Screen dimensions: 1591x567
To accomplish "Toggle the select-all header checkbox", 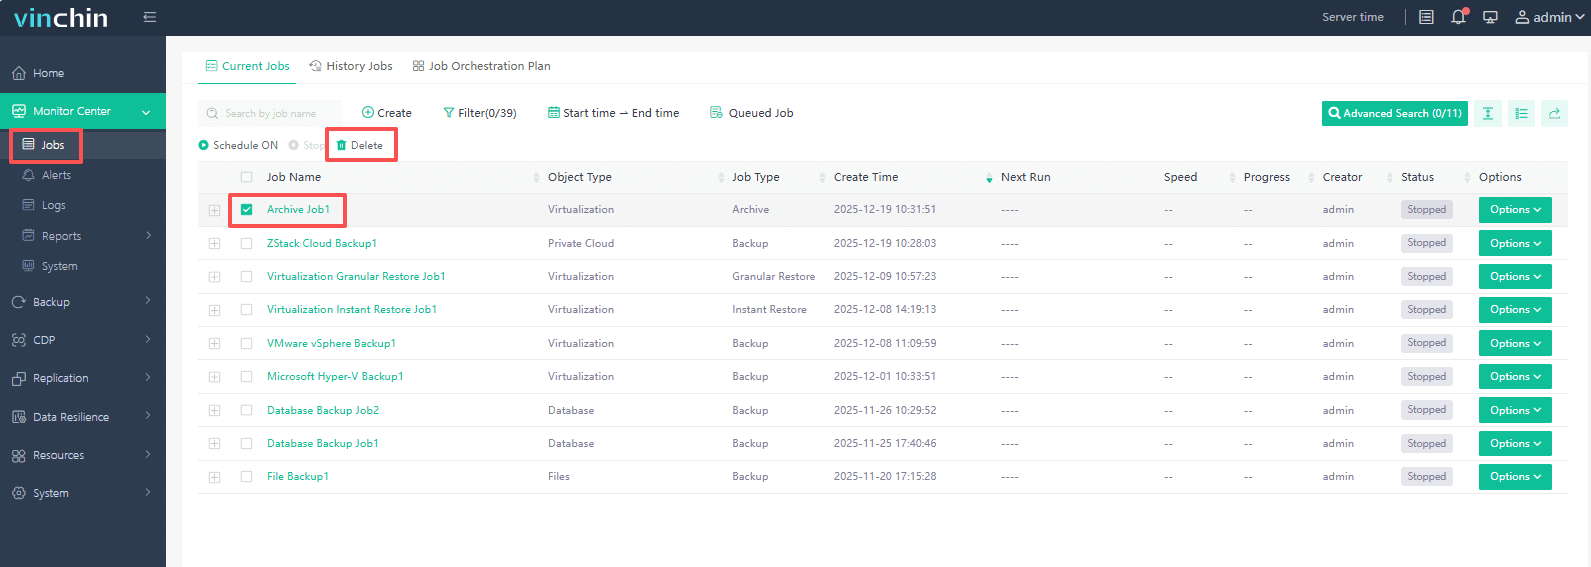I will click(x=246, y=177).
